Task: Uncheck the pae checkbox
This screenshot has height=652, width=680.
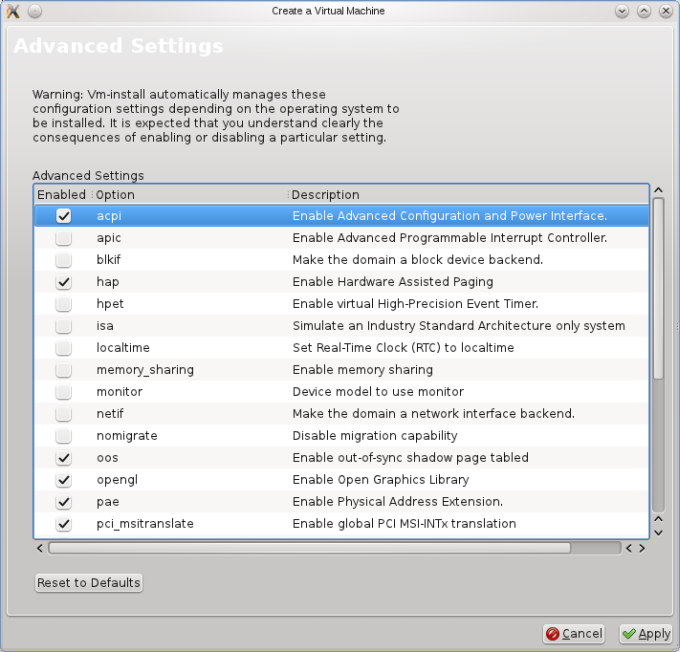Action: click(64, 502)
